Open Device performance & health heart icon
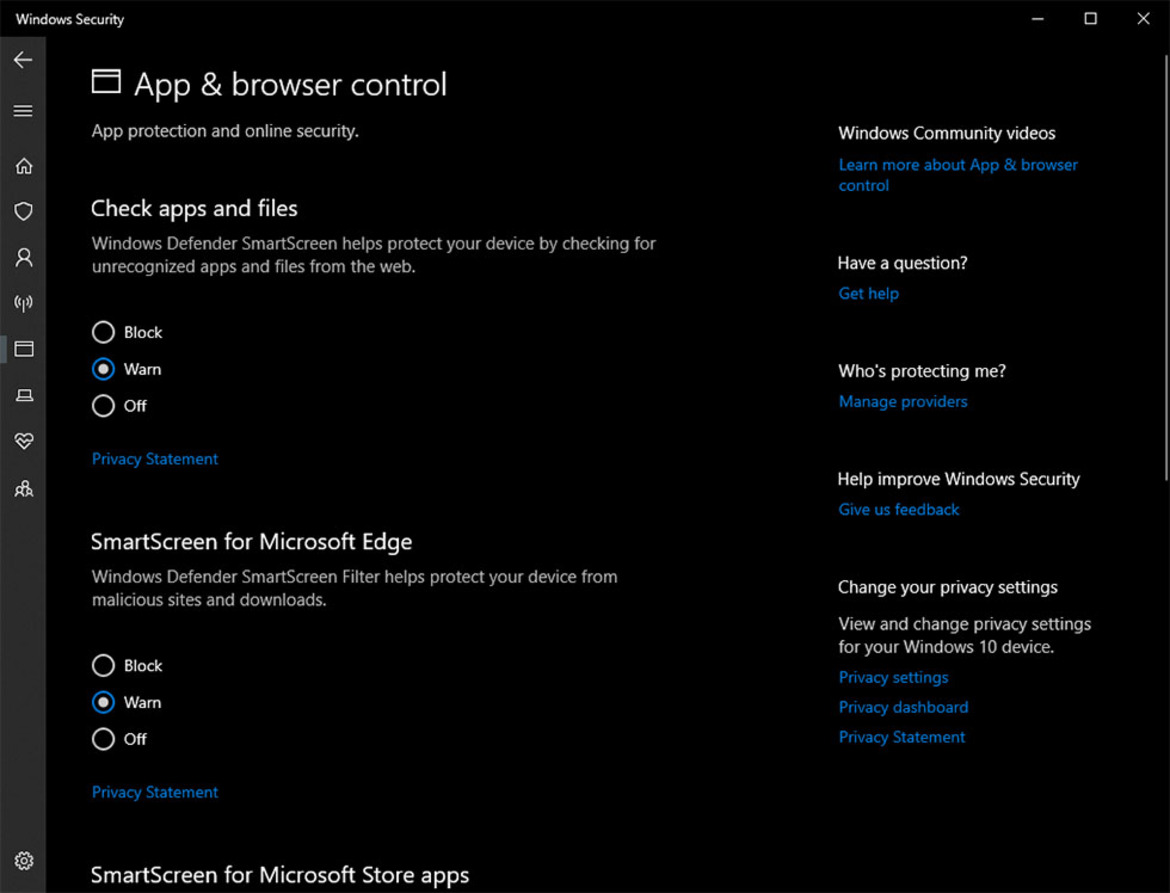Image resolution: width=1170 pixels, height=893 pixels. pyautogui.click(x=24, y=441)
